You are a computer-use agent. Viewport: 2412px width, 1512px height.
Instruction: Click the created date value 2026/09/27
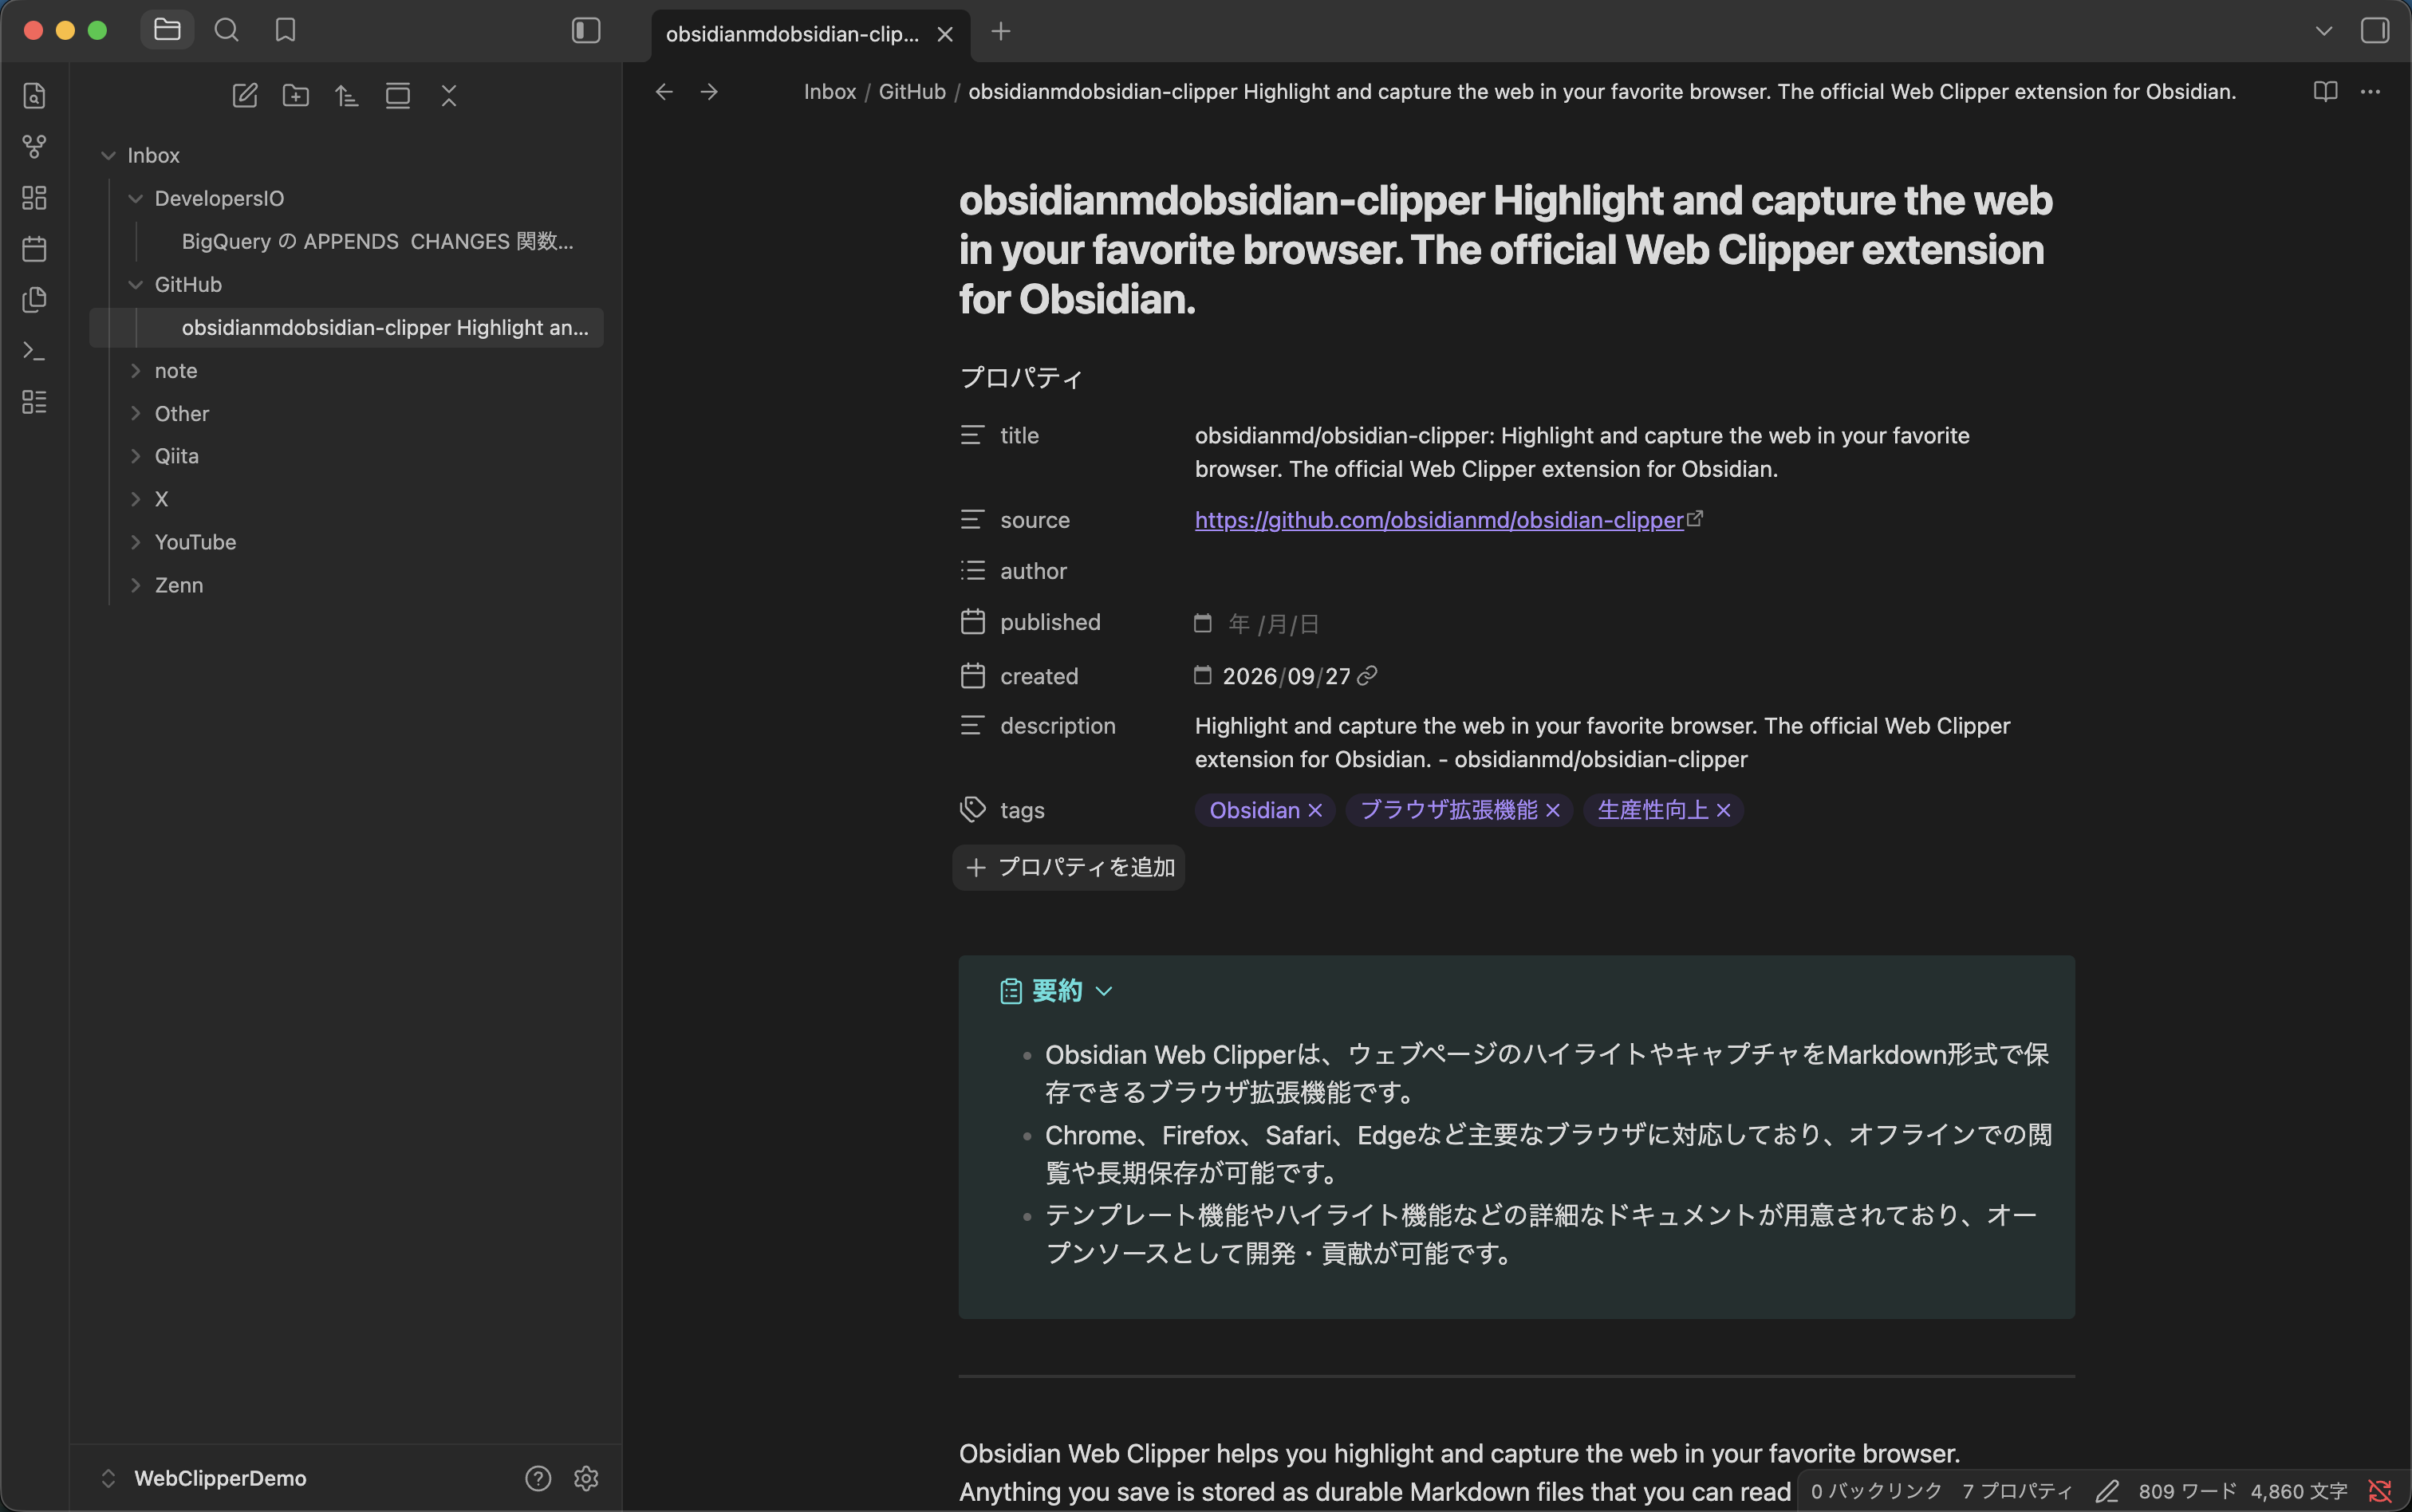click(x=1286, y=677)
